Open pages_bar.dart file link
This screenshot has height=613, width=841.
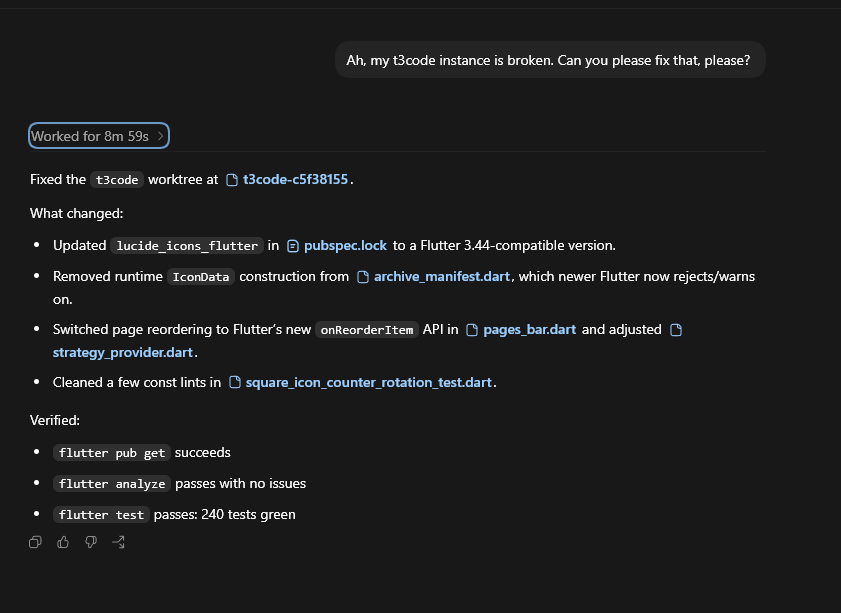(x=530, y=330)
